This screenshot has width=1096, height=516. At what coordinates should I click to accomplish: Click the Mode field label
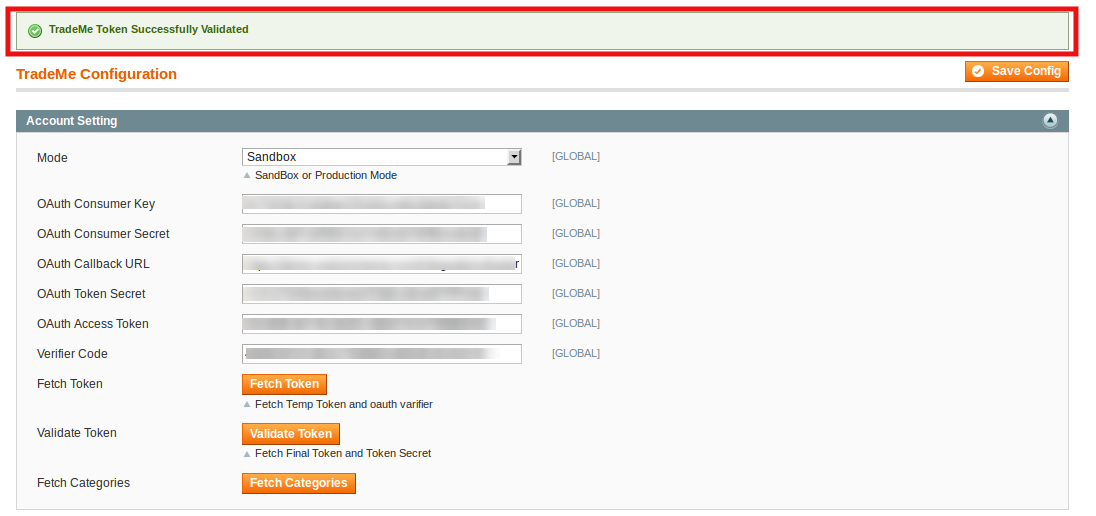point(52,158)
